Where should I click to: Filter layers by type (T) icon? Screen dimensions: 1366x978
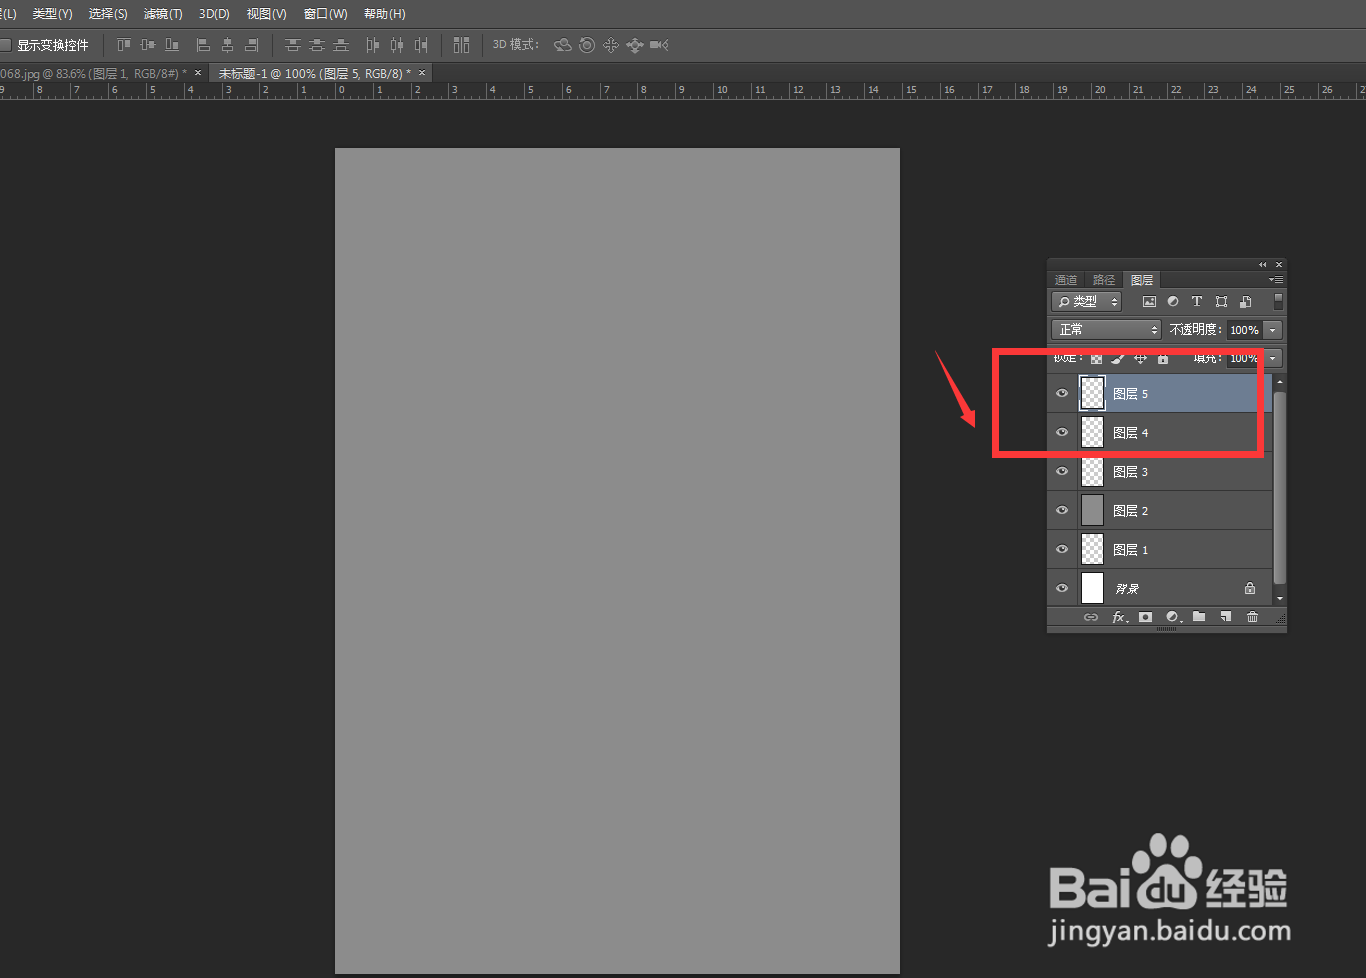[x=1197, y=301]
